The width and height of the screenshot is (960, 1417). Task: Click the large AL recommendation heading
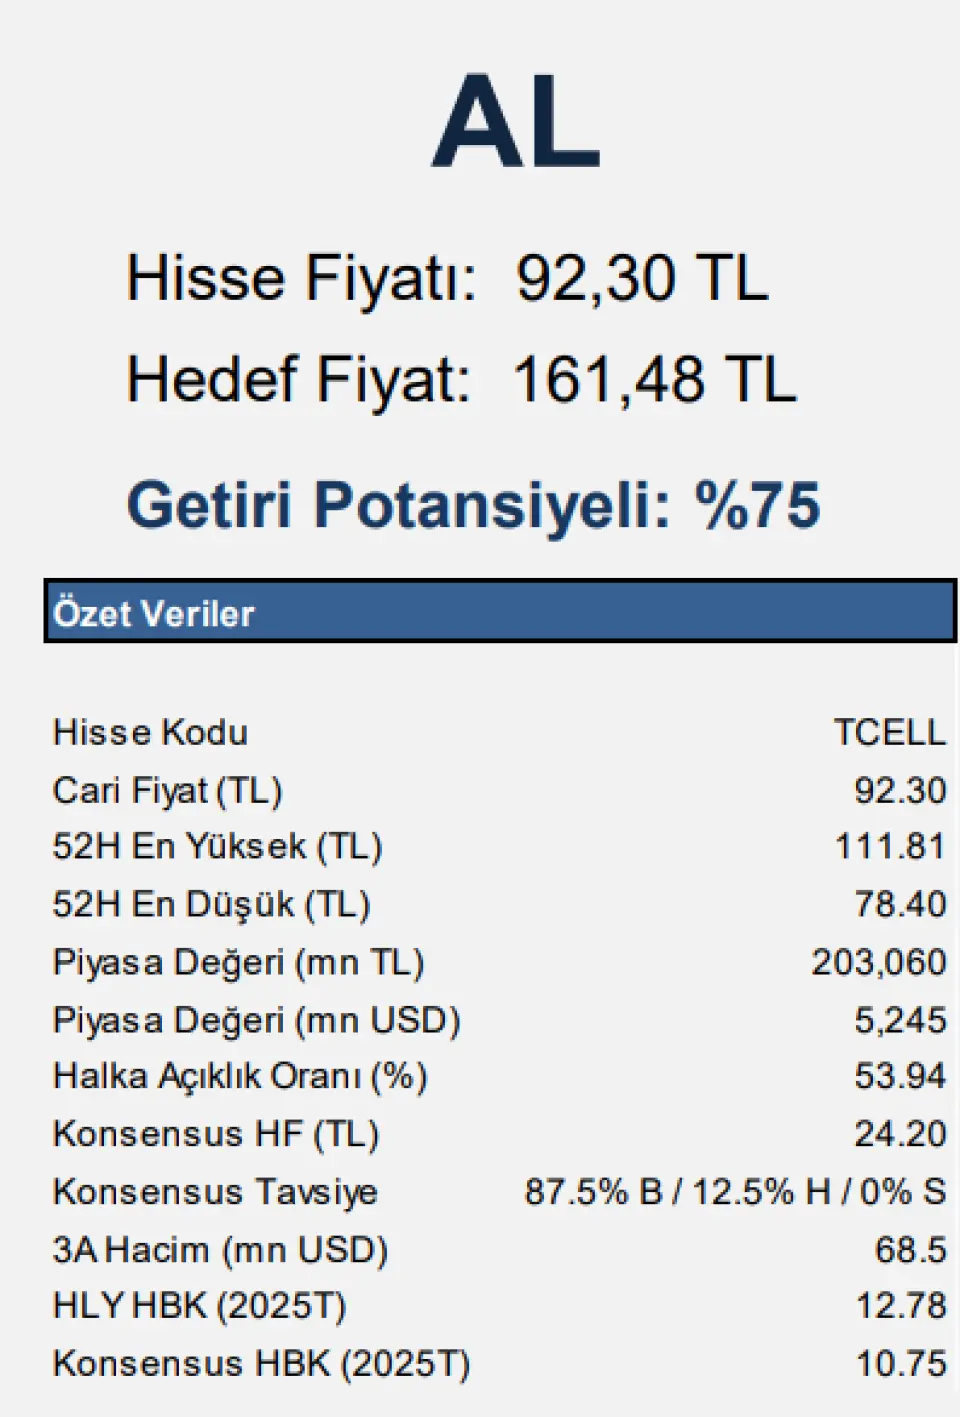click(x=516, y=121)
